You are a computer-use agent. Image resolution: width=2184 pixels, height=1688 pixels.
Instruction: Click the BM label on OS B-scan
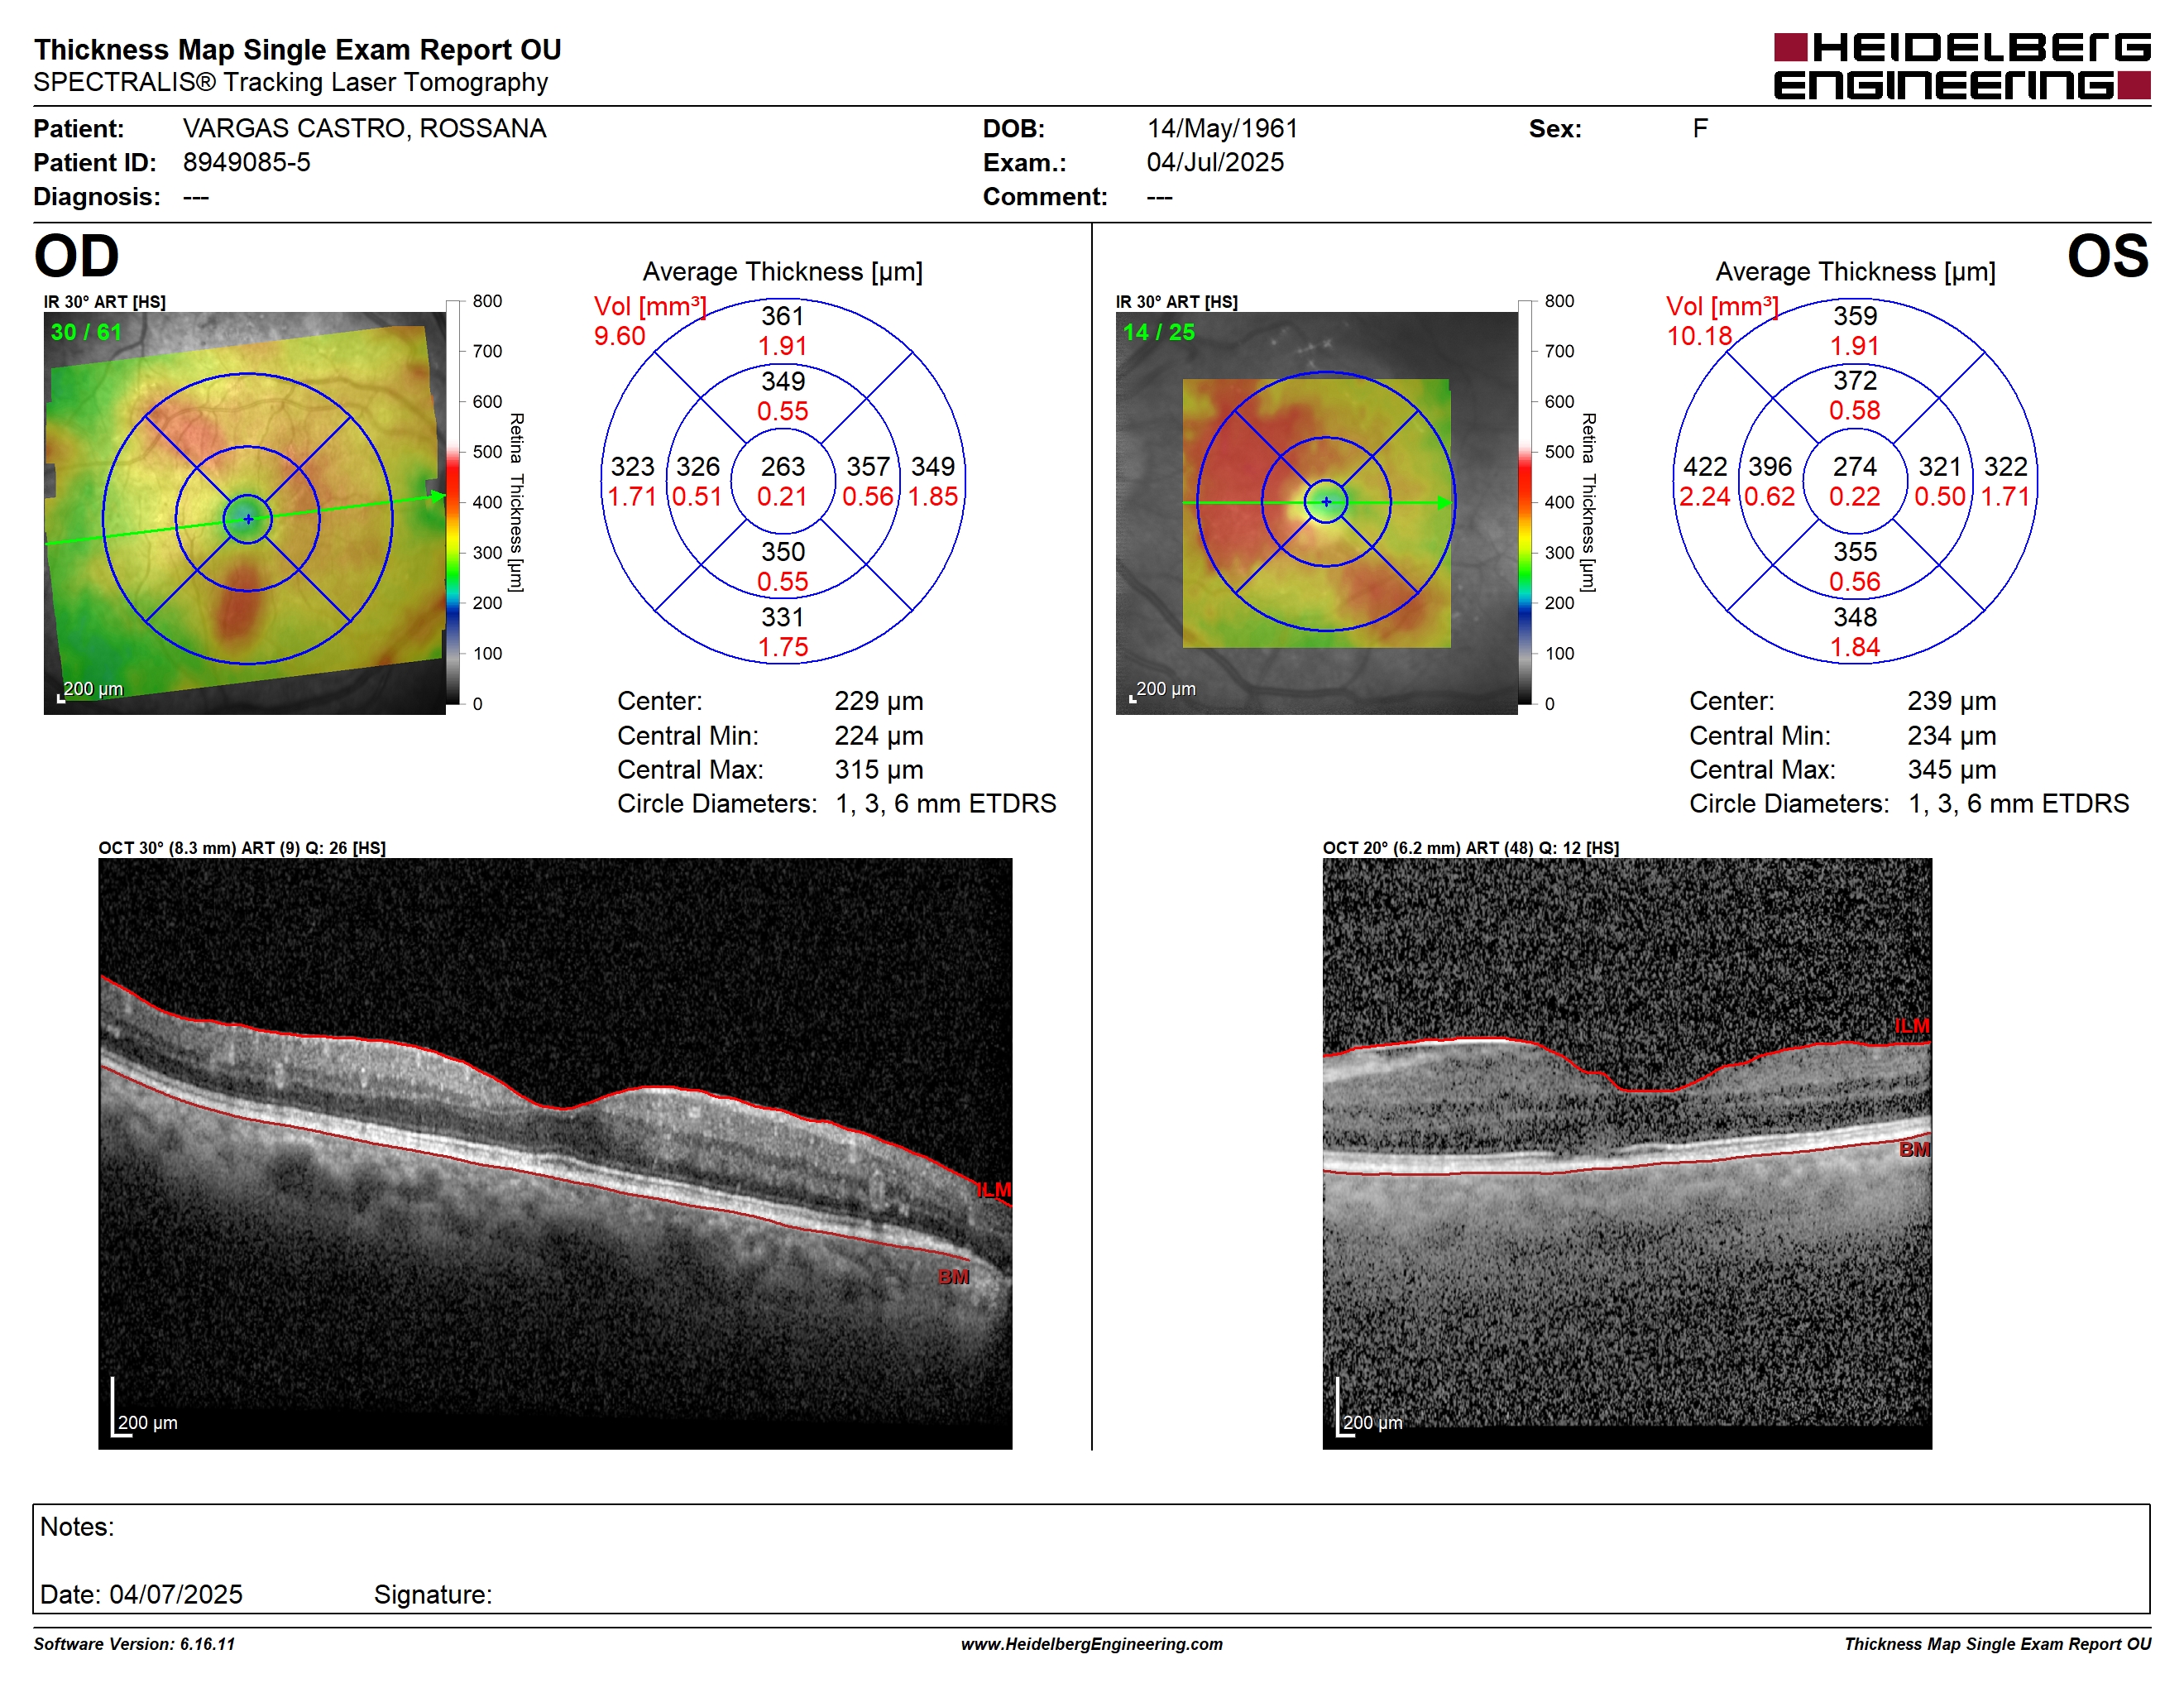(1914, 1150)
